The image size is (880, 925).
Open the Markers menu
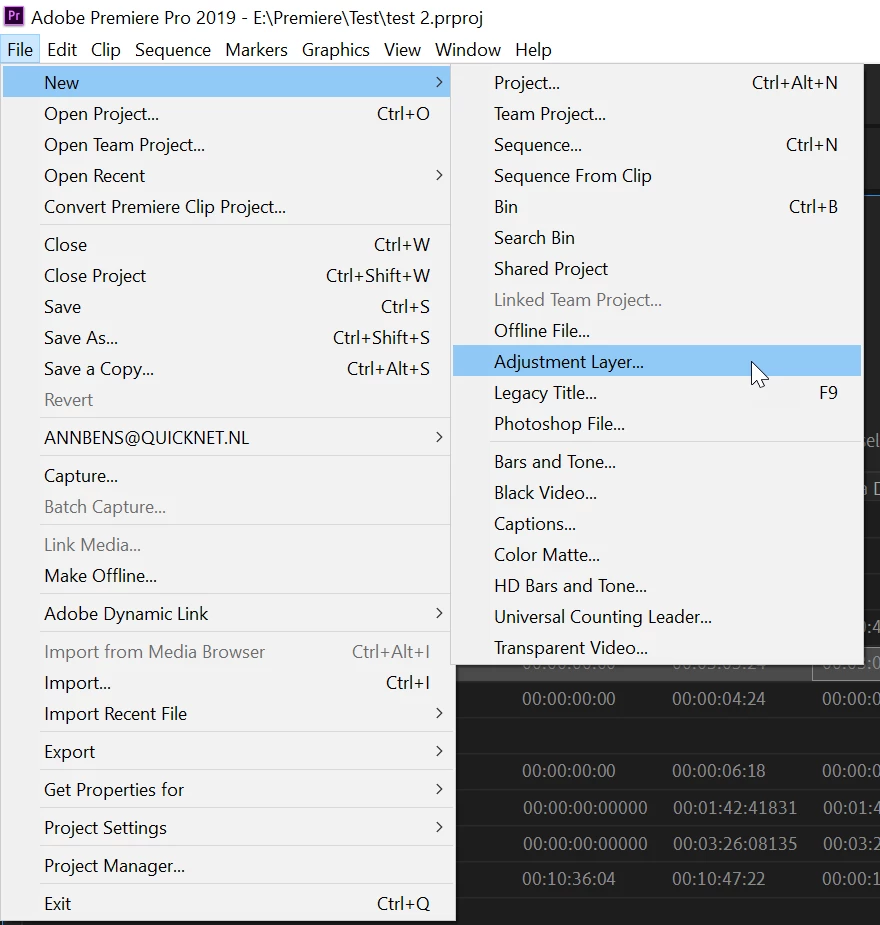[x=257, y=50]
